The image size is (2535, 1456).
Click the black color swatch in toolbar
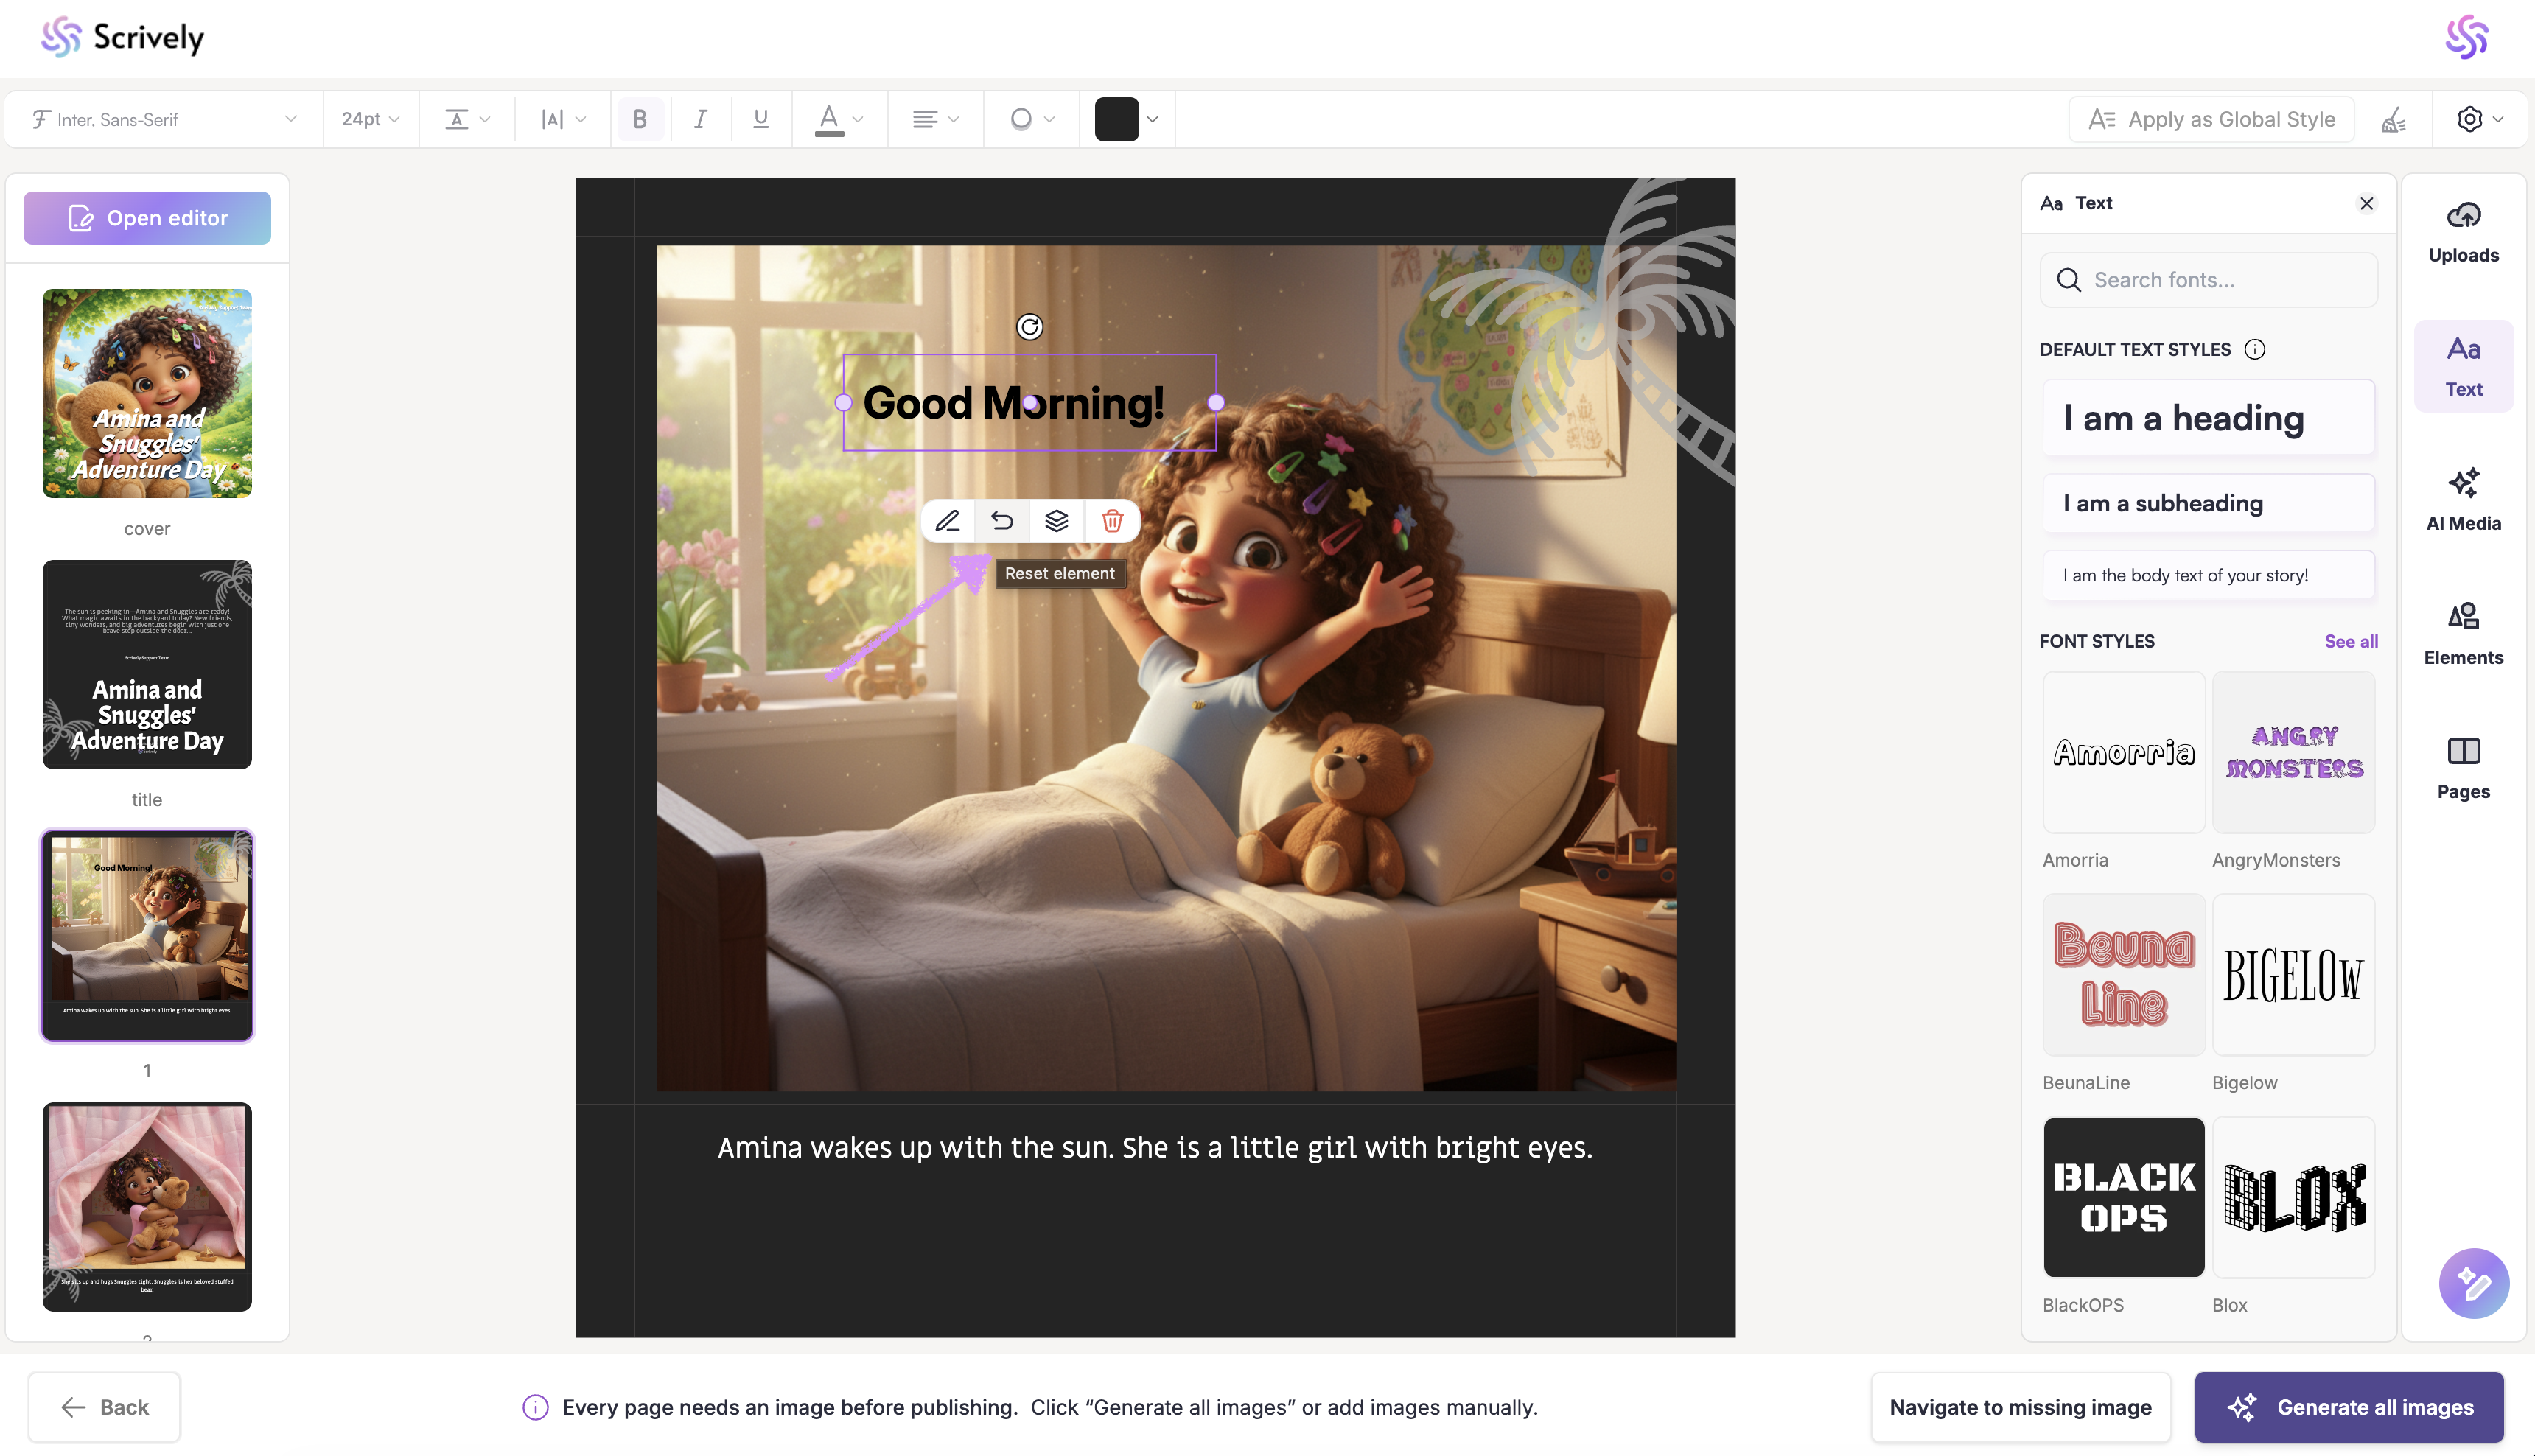click(x=1116, y=120)
